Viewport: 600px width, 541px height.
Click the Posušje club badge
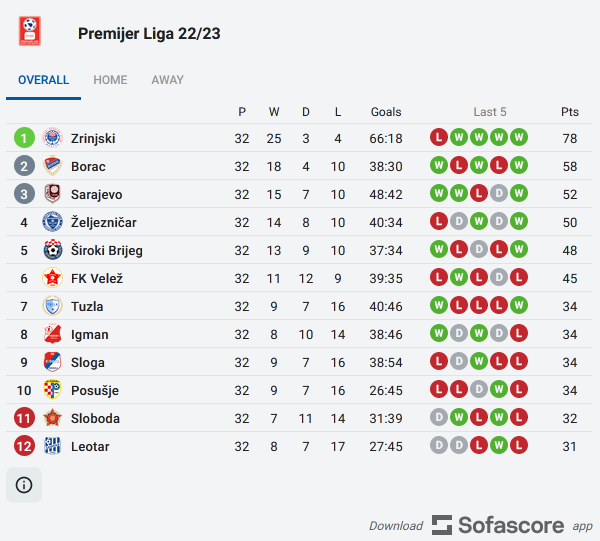pyautogui.click(x=53, y=390)
